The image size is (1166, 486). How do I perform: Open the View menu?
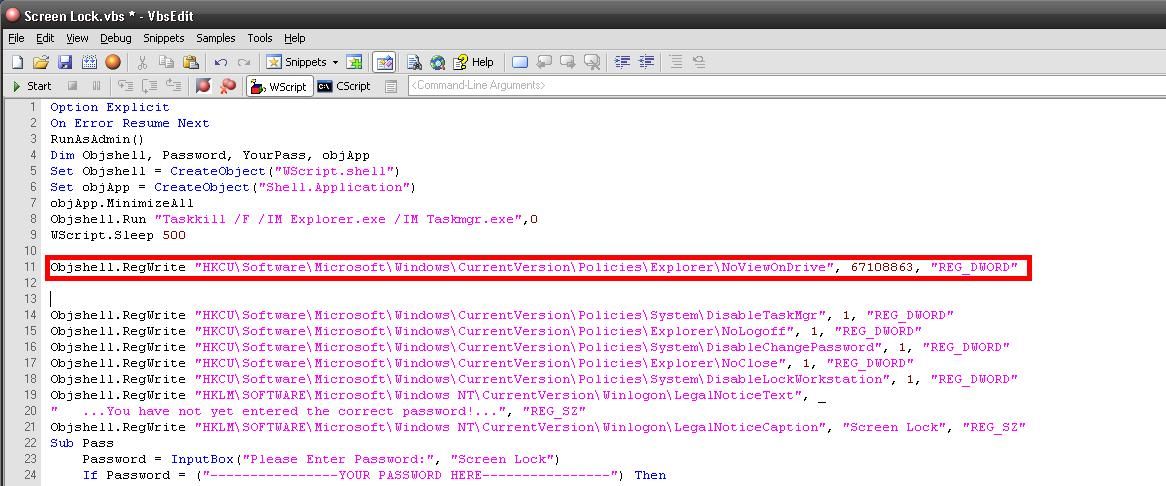77,38
